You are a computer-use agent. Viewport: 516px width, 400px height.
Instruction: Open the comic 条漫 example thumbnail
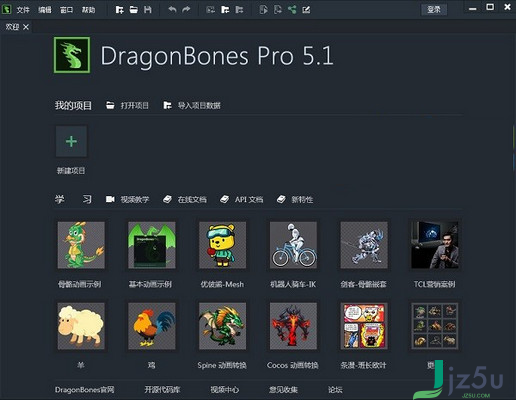(364, 326)
